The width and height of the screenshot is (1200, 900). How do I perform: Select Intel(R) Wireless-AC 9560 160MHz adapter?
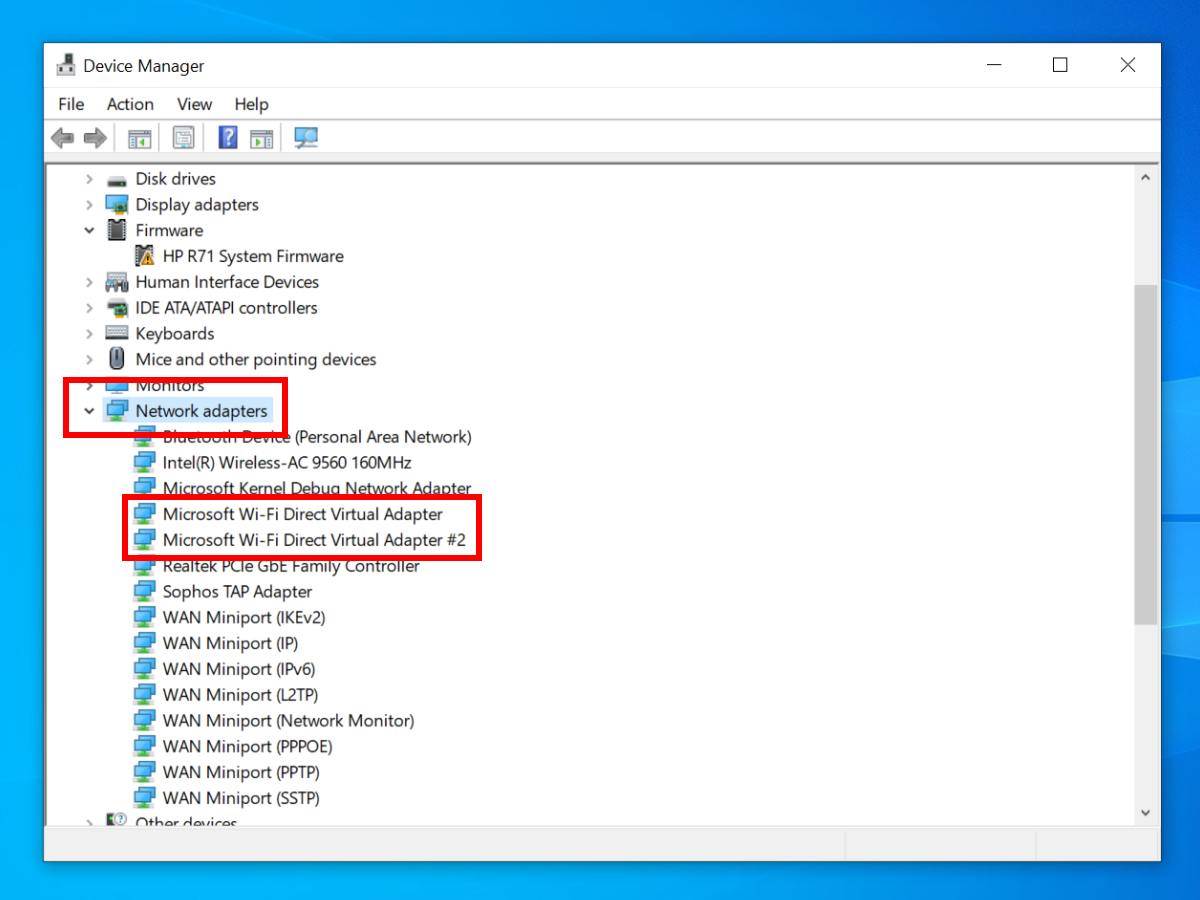[287, 463]
